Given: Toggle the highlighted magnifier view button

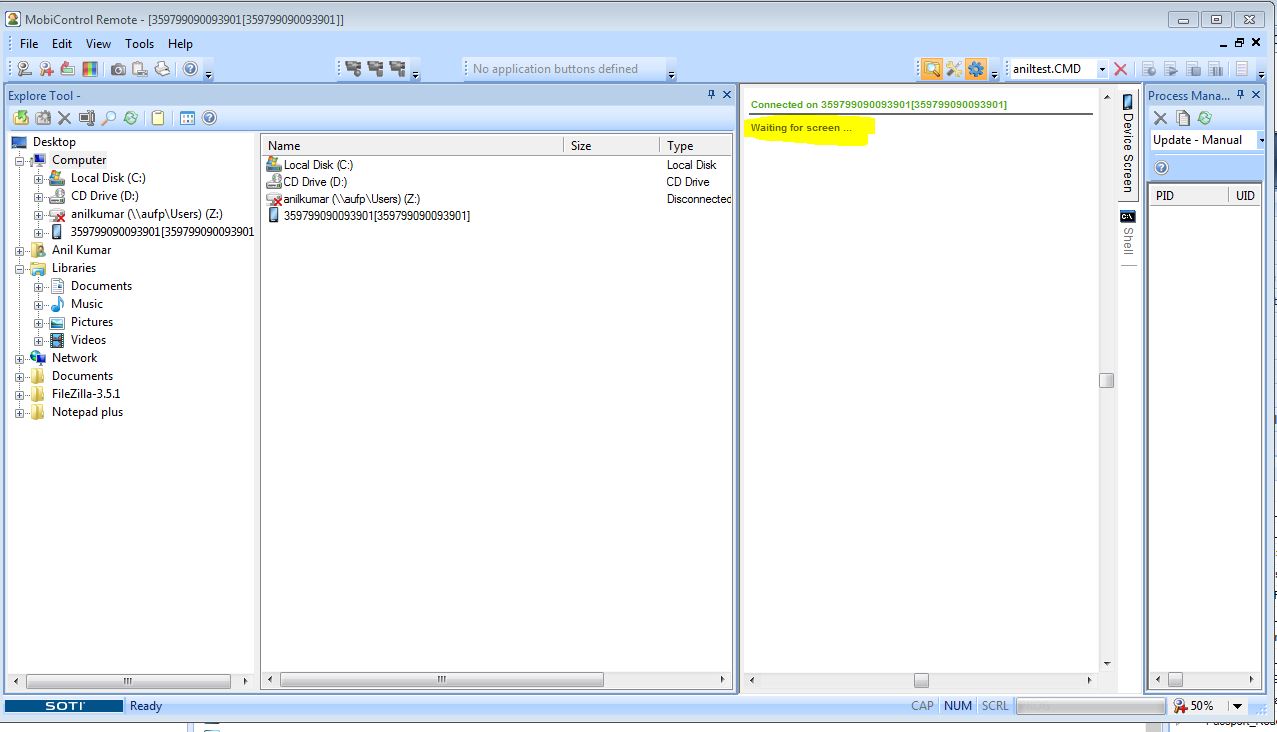Looking at the screenshot, I should (932, 69).
